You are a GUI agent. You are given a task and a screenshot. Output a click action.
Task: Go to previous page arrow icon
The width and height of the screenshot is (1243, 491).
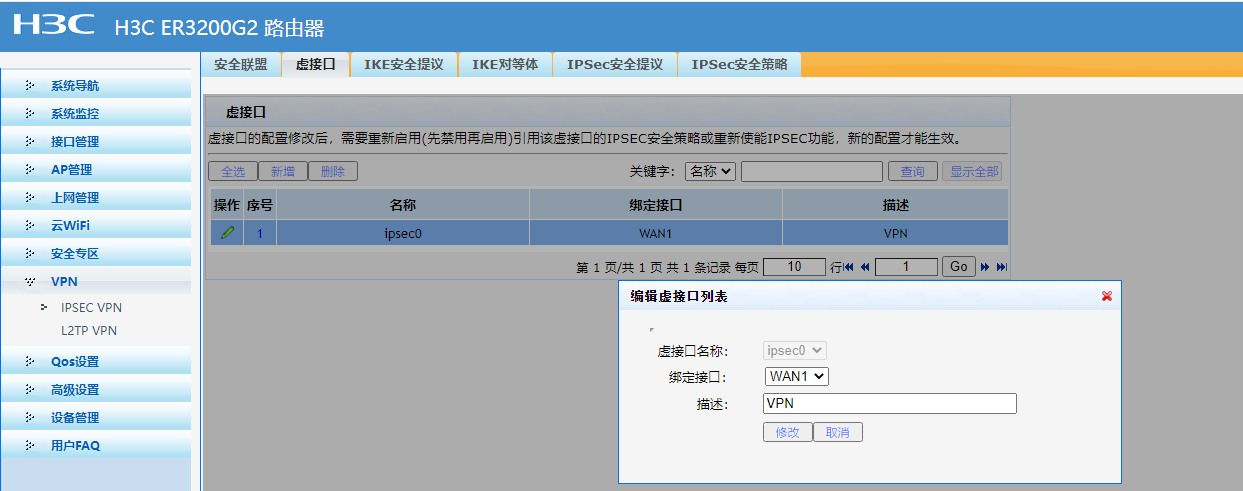[865, 267]
